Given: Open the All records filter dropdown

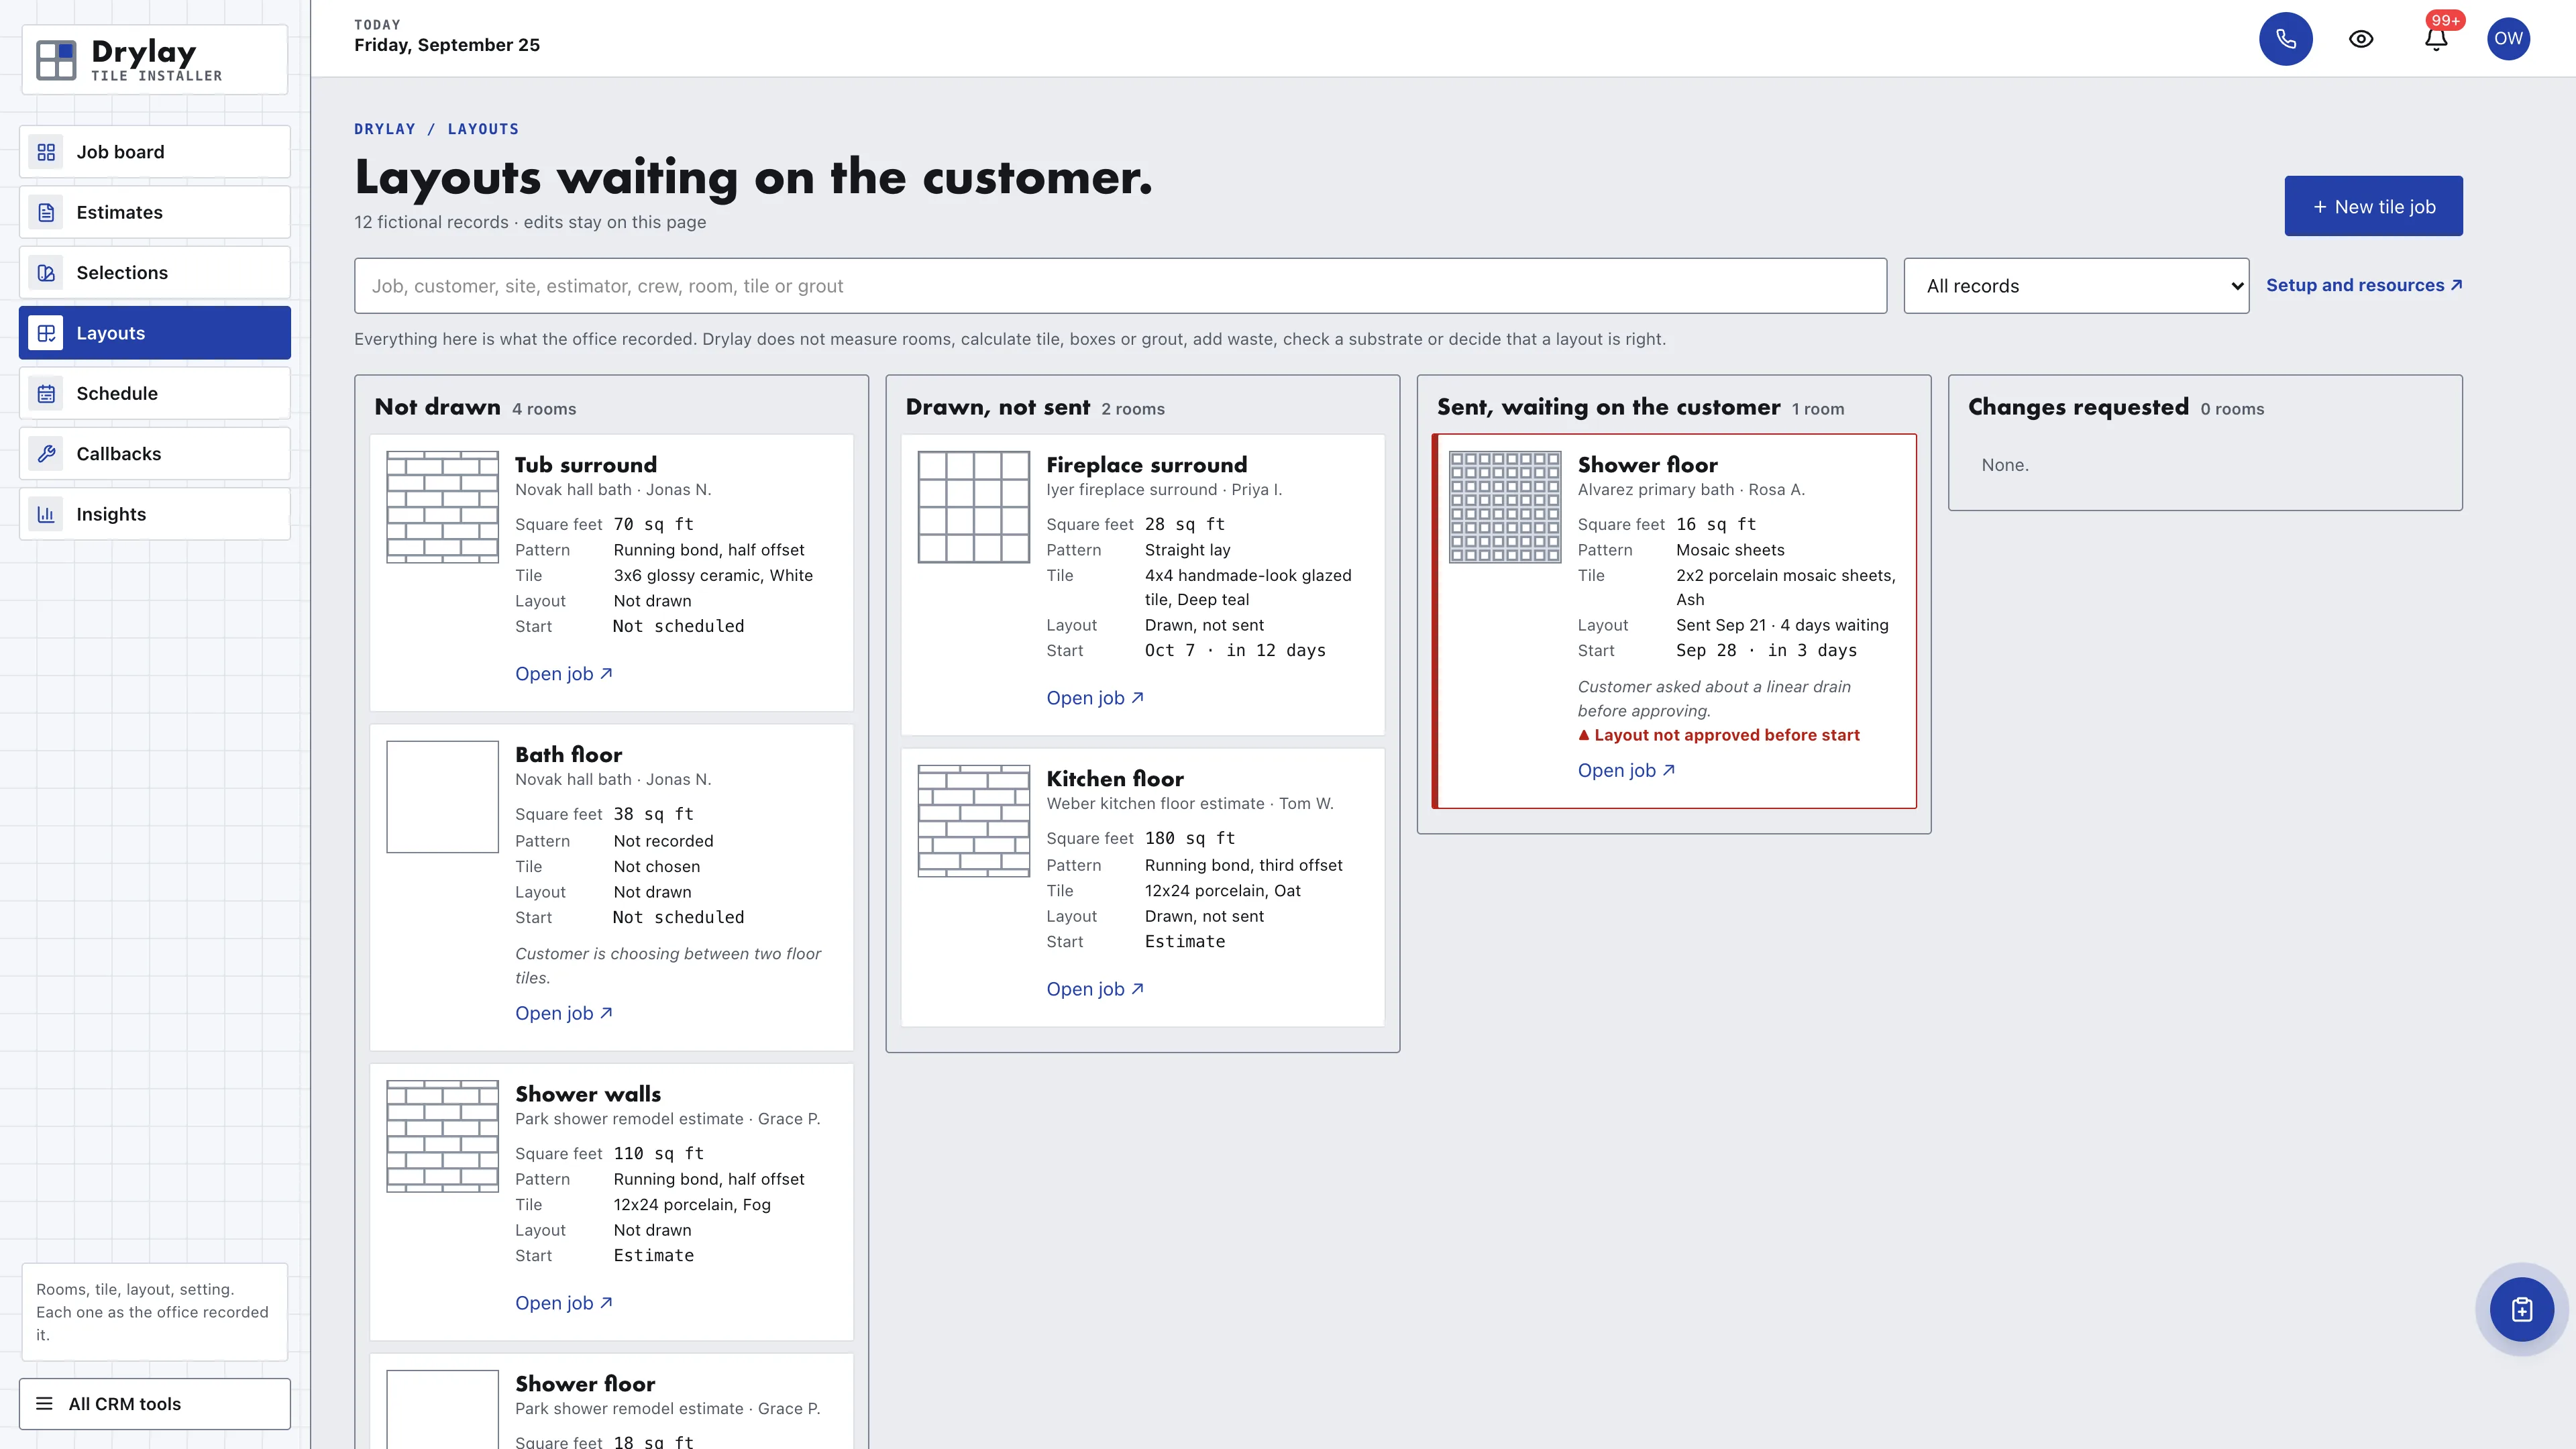Looking at the screenshot, I should click(x=2076, y=286).
